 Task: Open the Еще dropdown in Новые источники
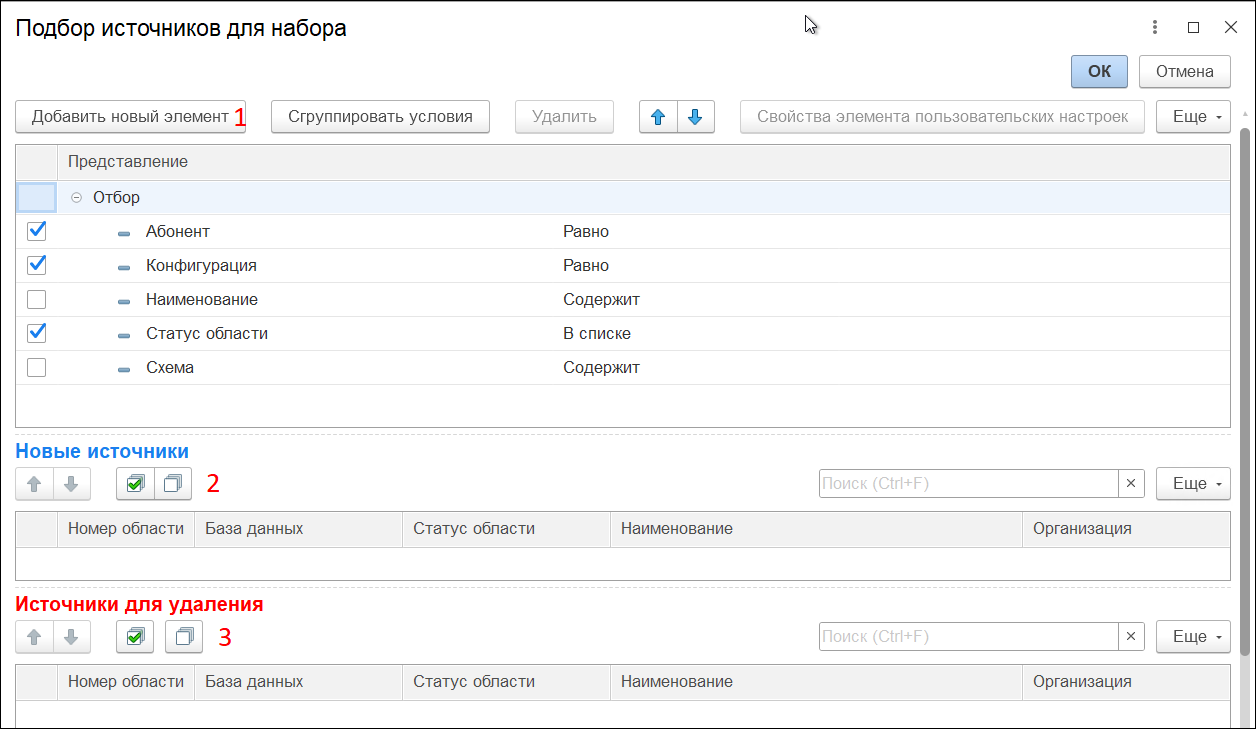coord(1194,484)
